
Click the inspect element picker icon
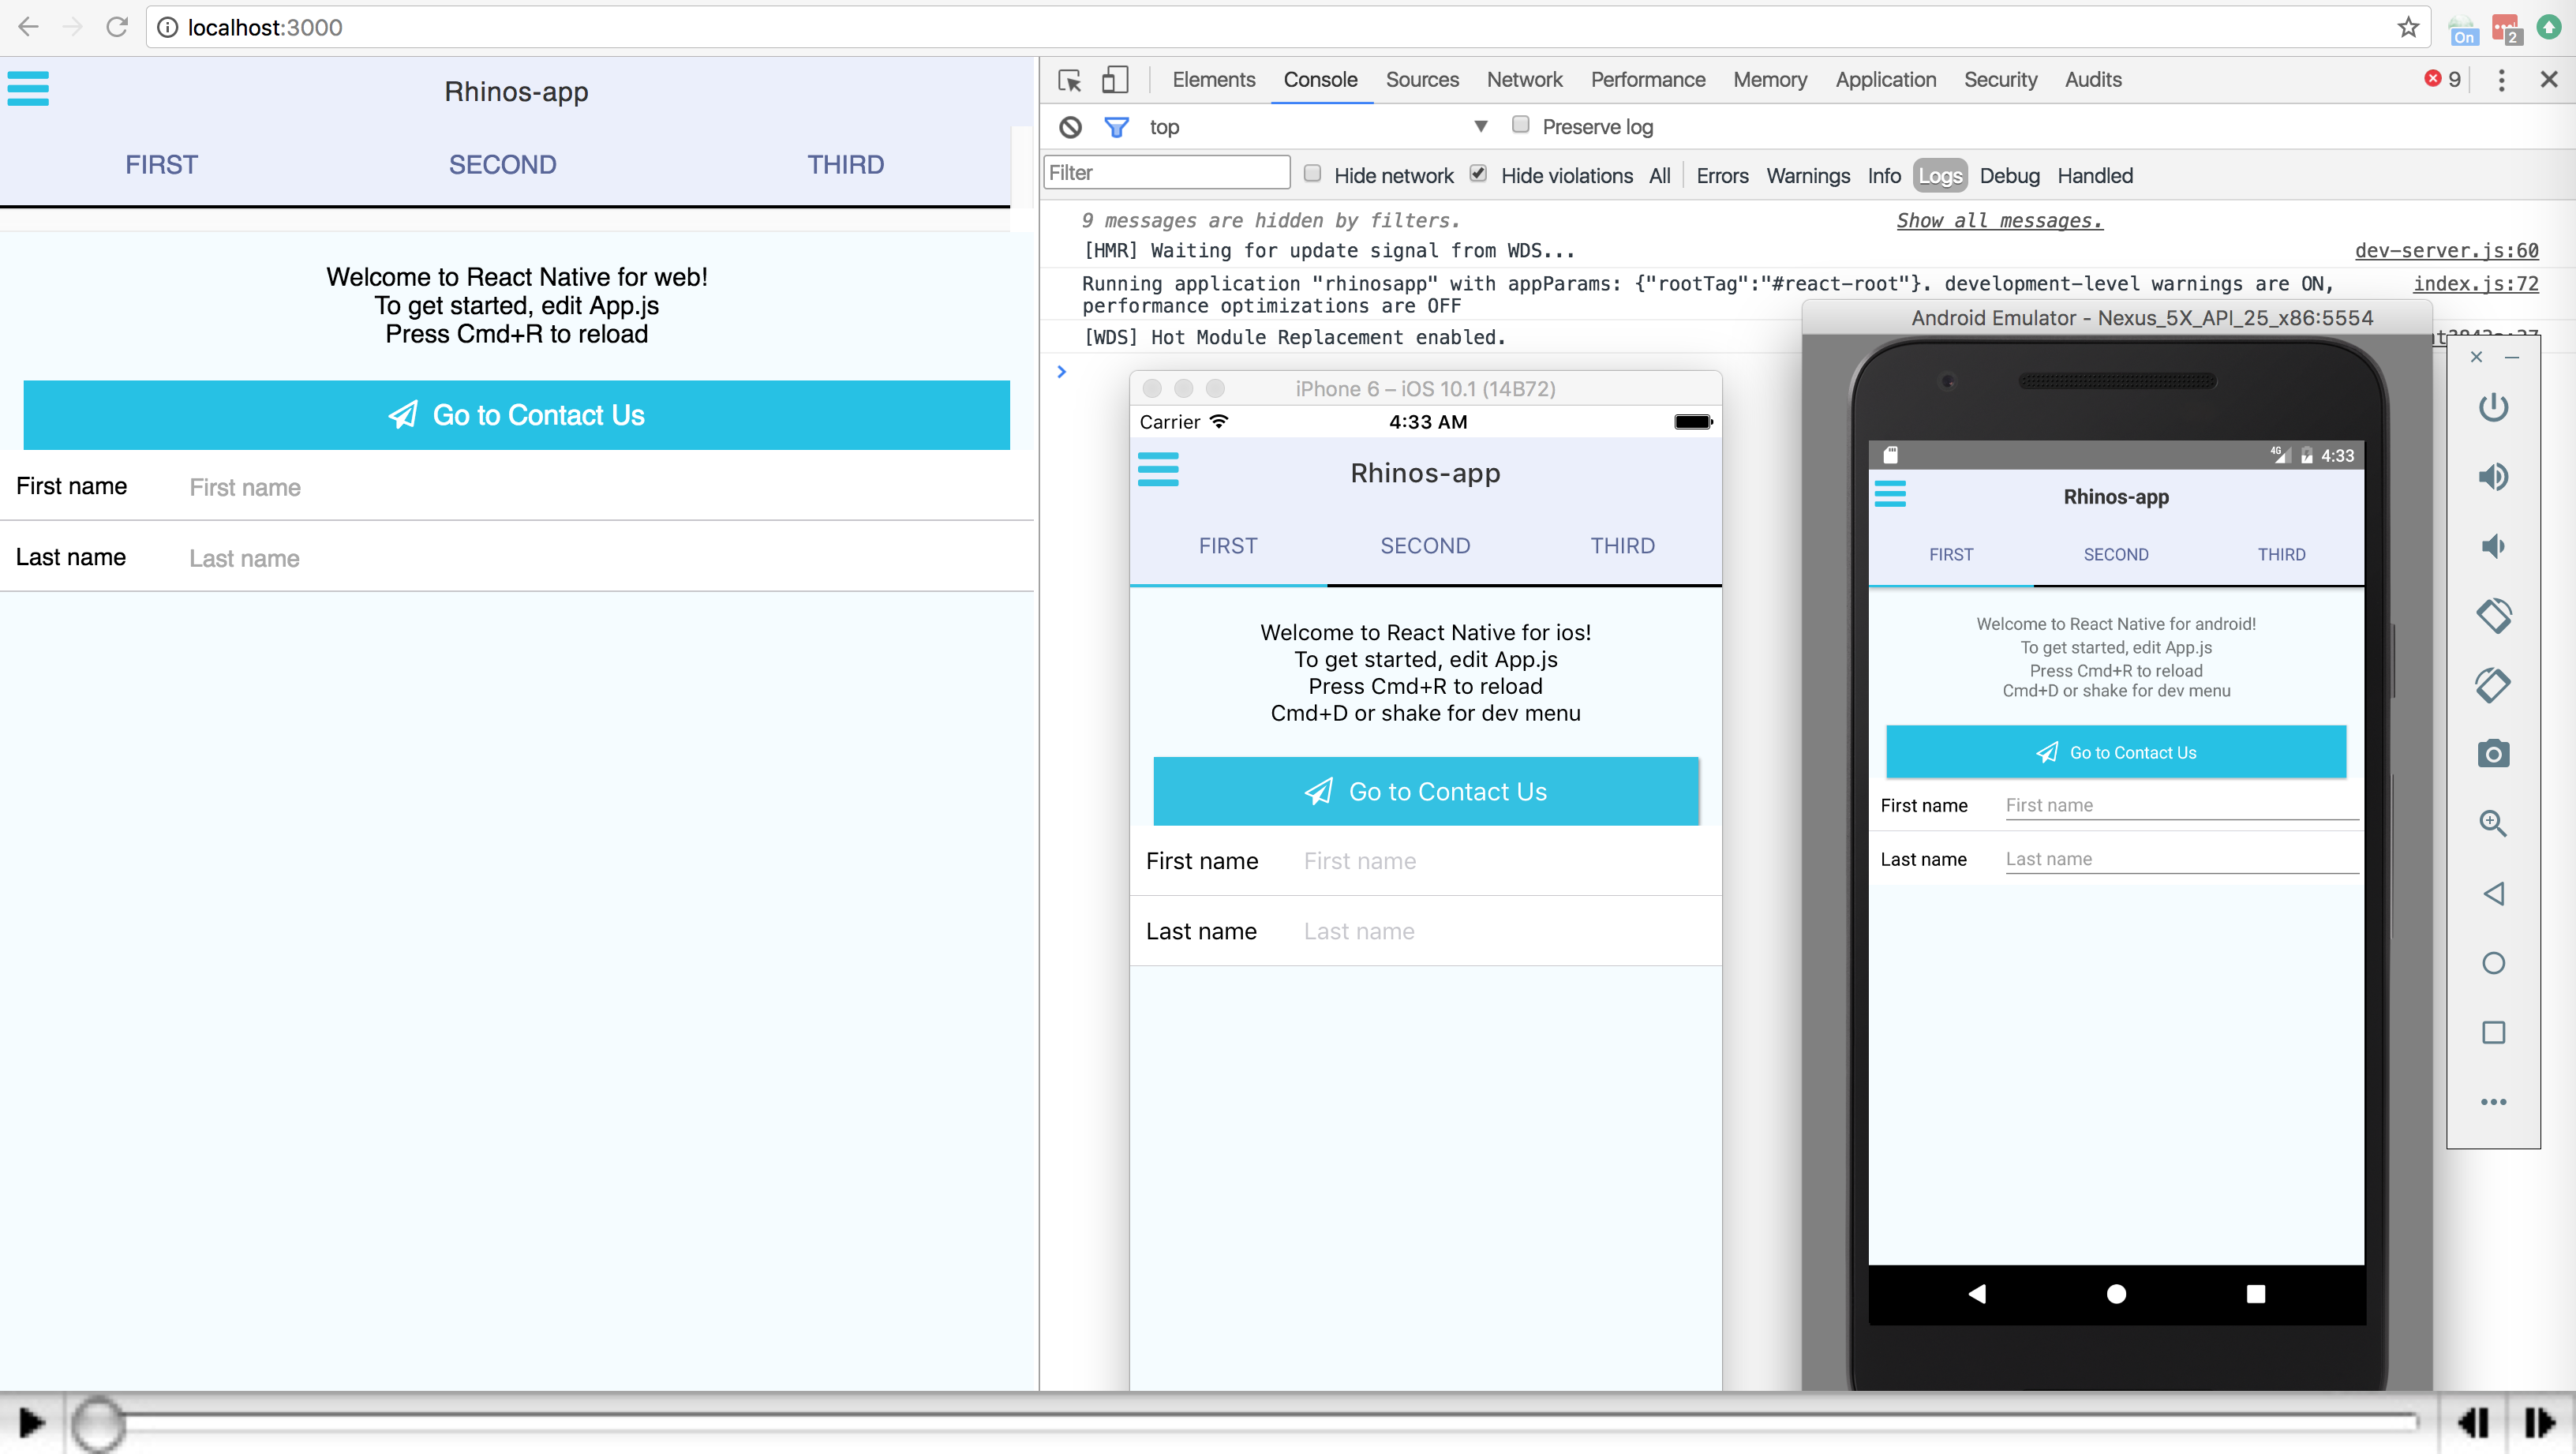click(1070, 80)
